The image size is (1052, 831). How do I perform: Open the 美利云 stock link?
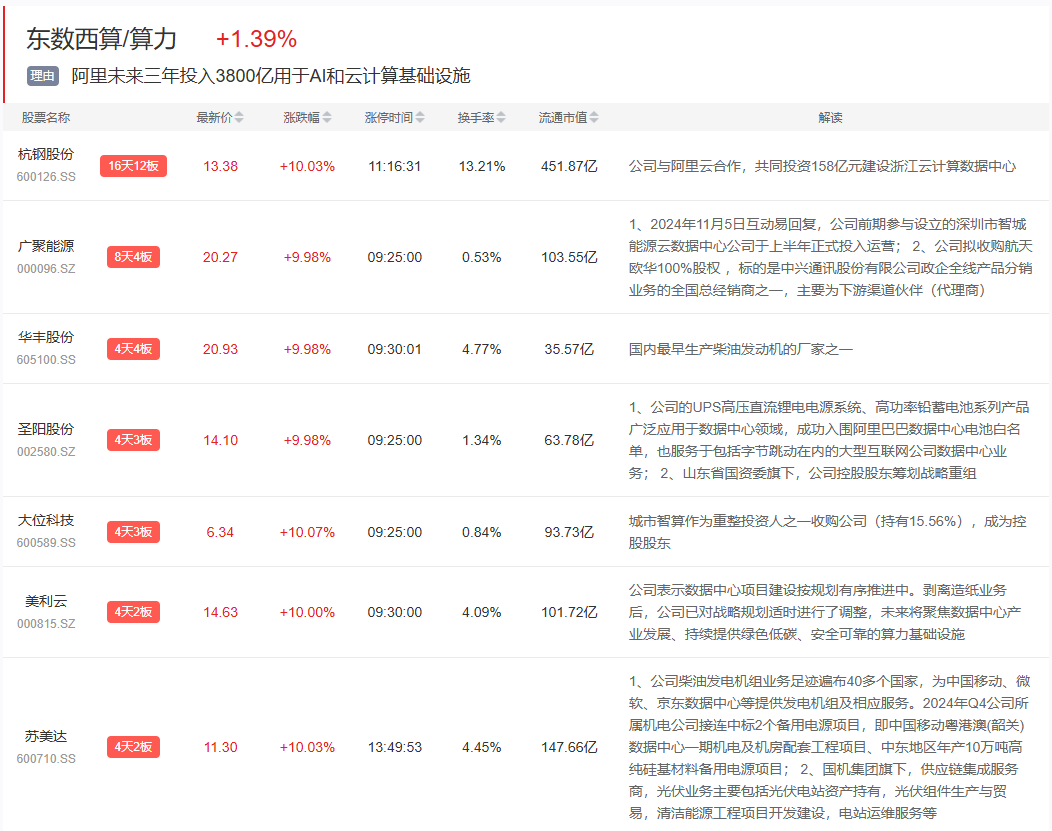pos(46,602)
